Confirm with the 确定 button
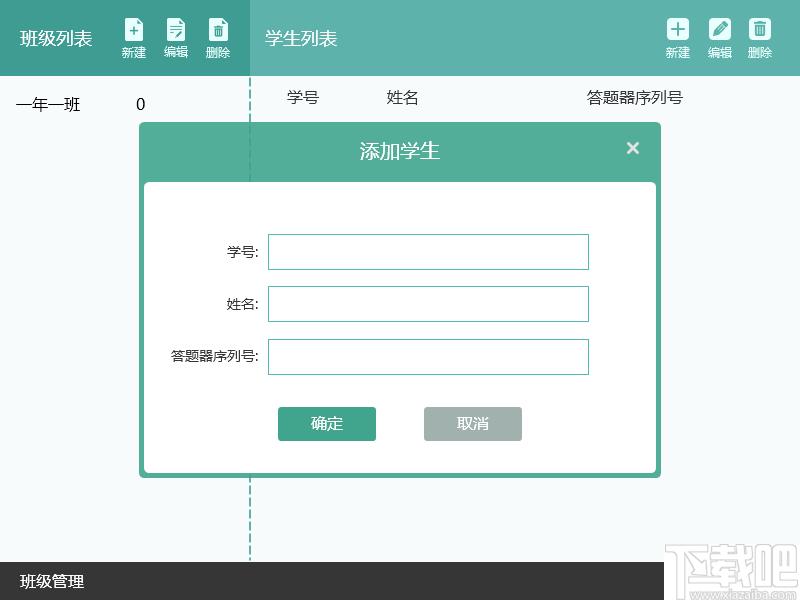800x600 pixels. click(327, 423)
